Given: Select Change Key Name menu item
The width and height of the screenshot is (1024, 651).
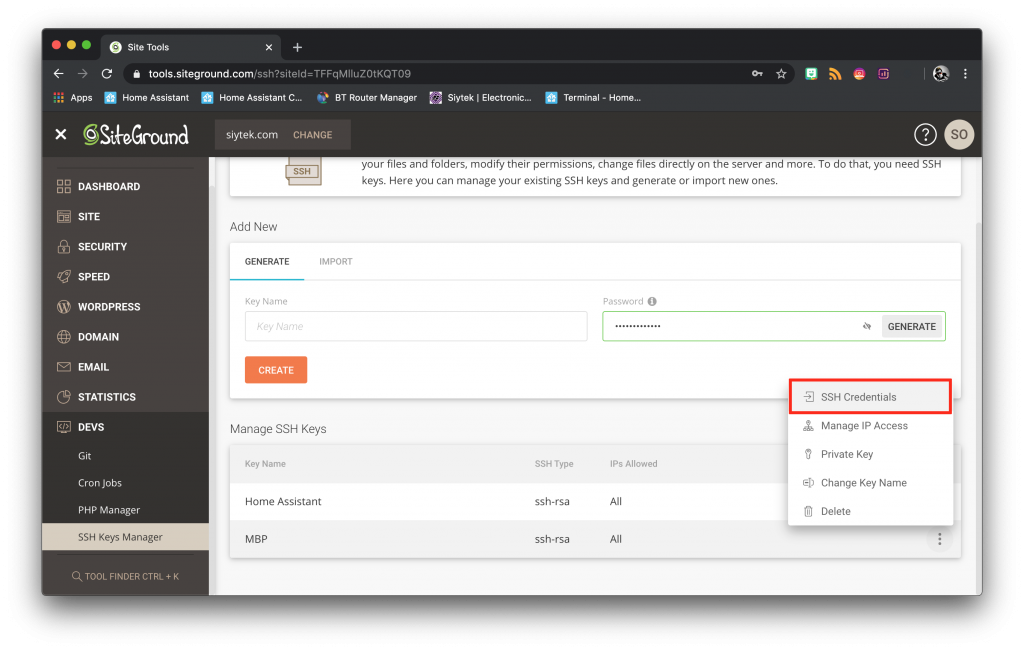Looking at the screenshot, I should pyautogui.click(x=870, y=483).
